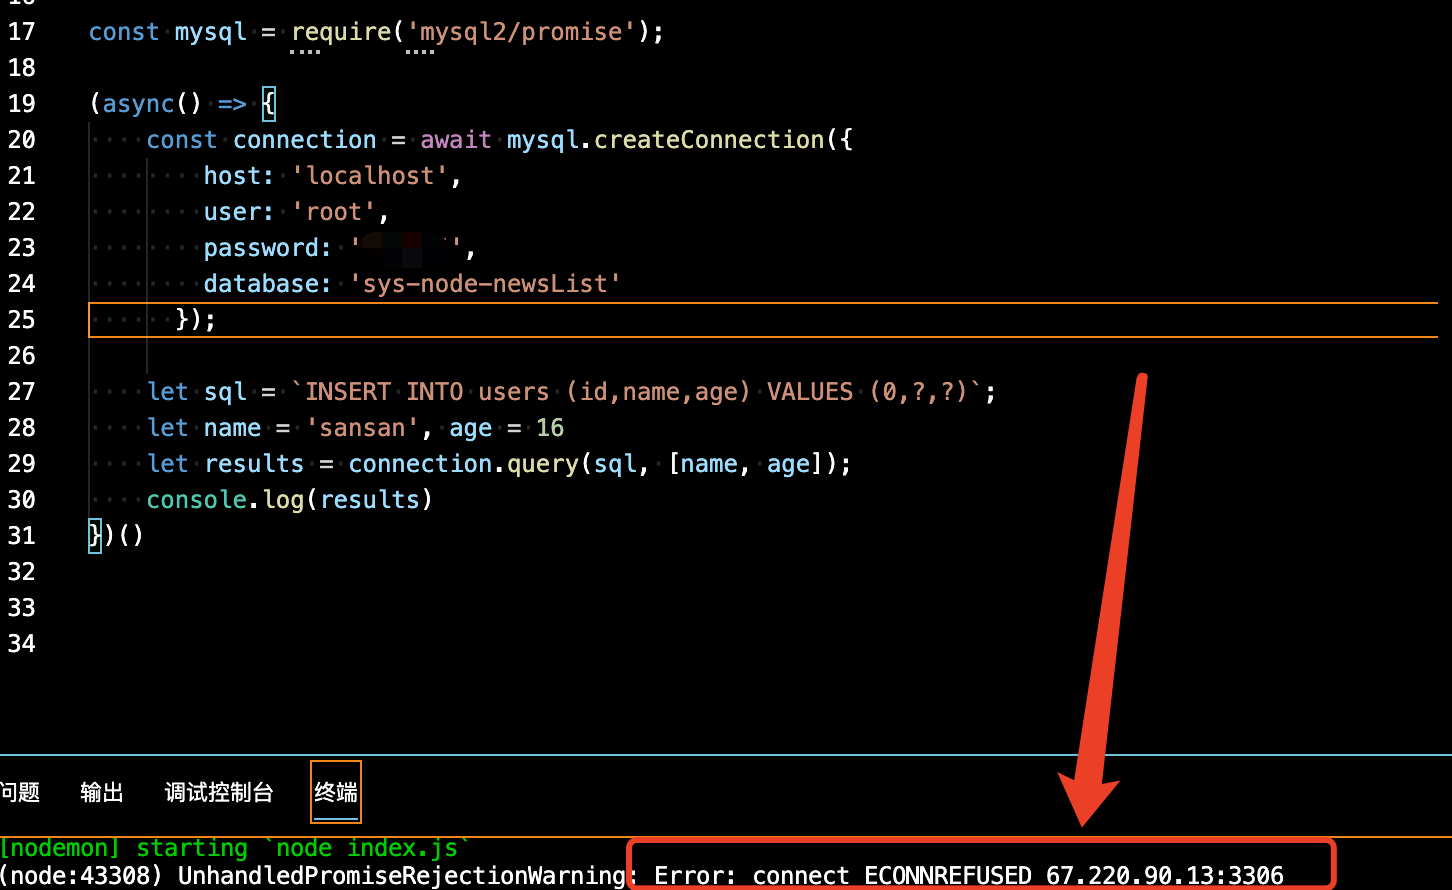Open the 问题 problems tab
The width and height of the screenshot is (1452, 890).
tap(20, 793)
